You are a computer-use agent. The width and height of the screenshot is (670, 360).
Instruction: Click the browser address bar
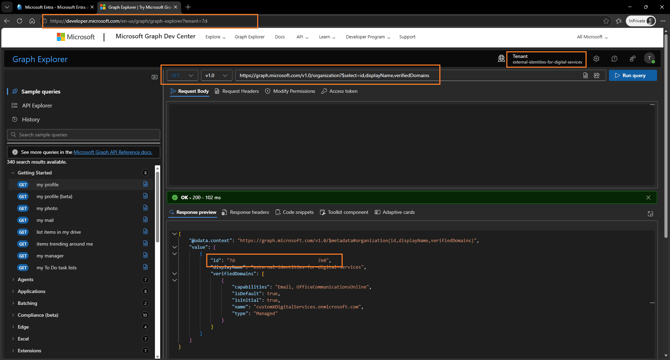click(x=320, y=21)
